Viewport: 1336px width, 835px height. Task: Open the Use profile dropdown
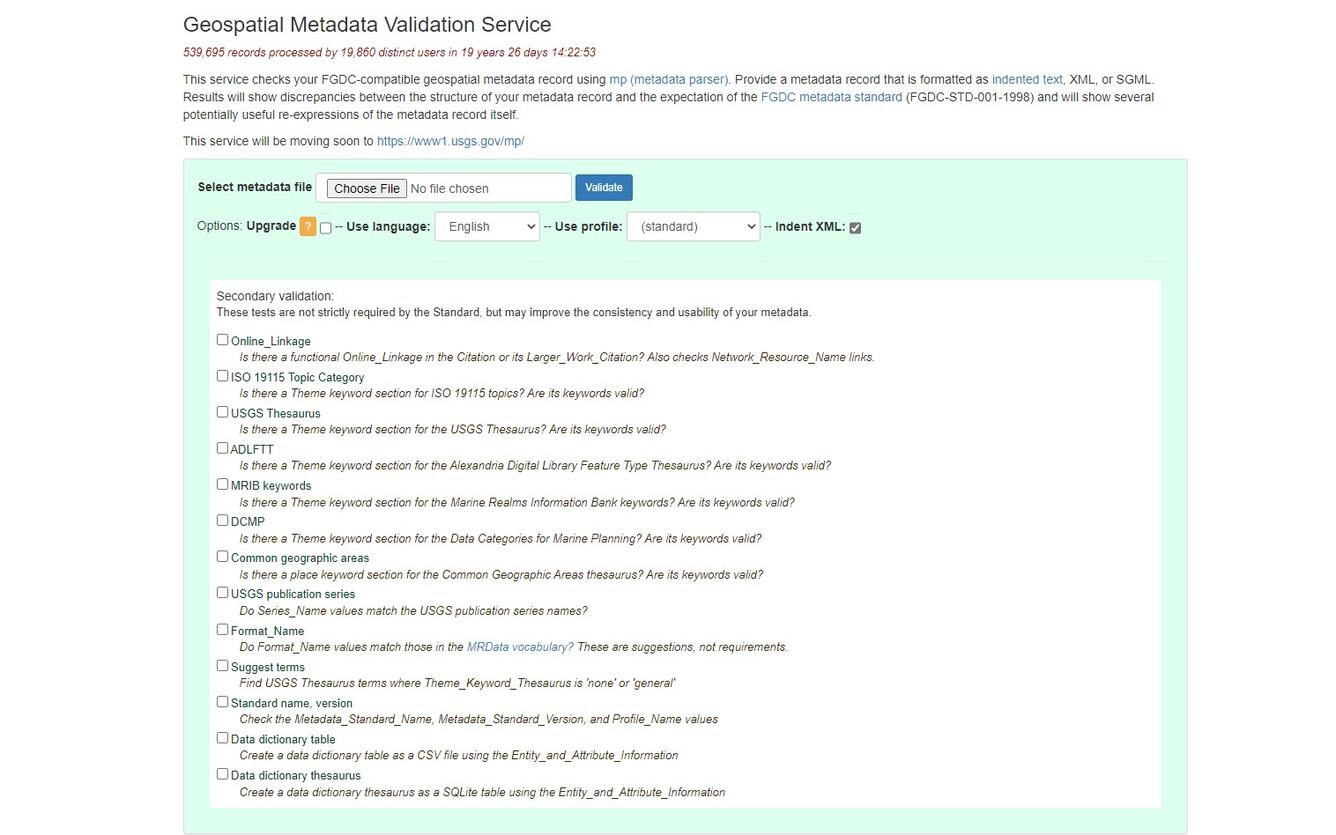click(x=693, y=226)
